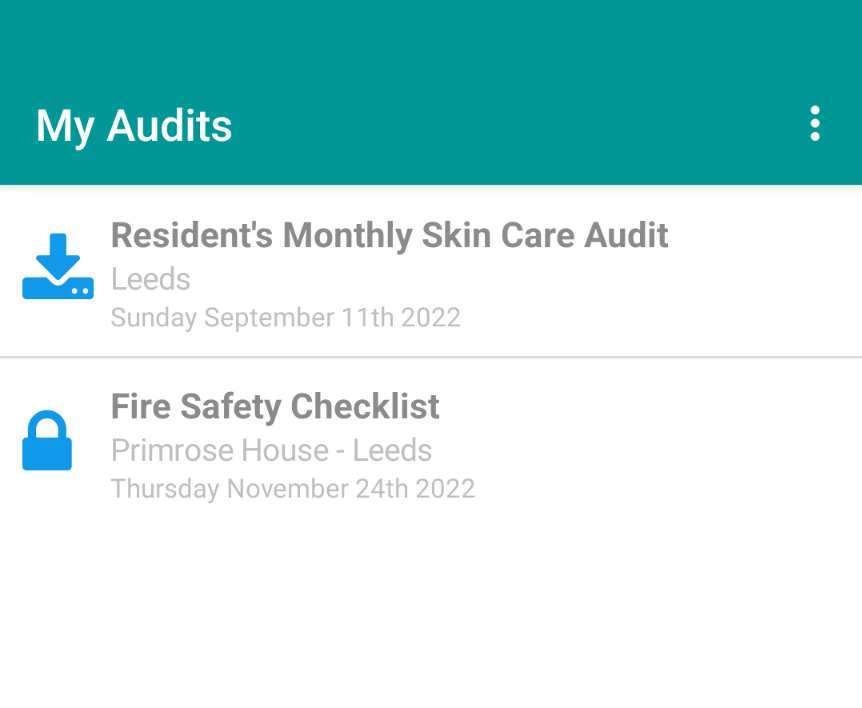862x708 pixels.
Task: Tap the date Sunday September 11th 2022
Action: [285, 317]
